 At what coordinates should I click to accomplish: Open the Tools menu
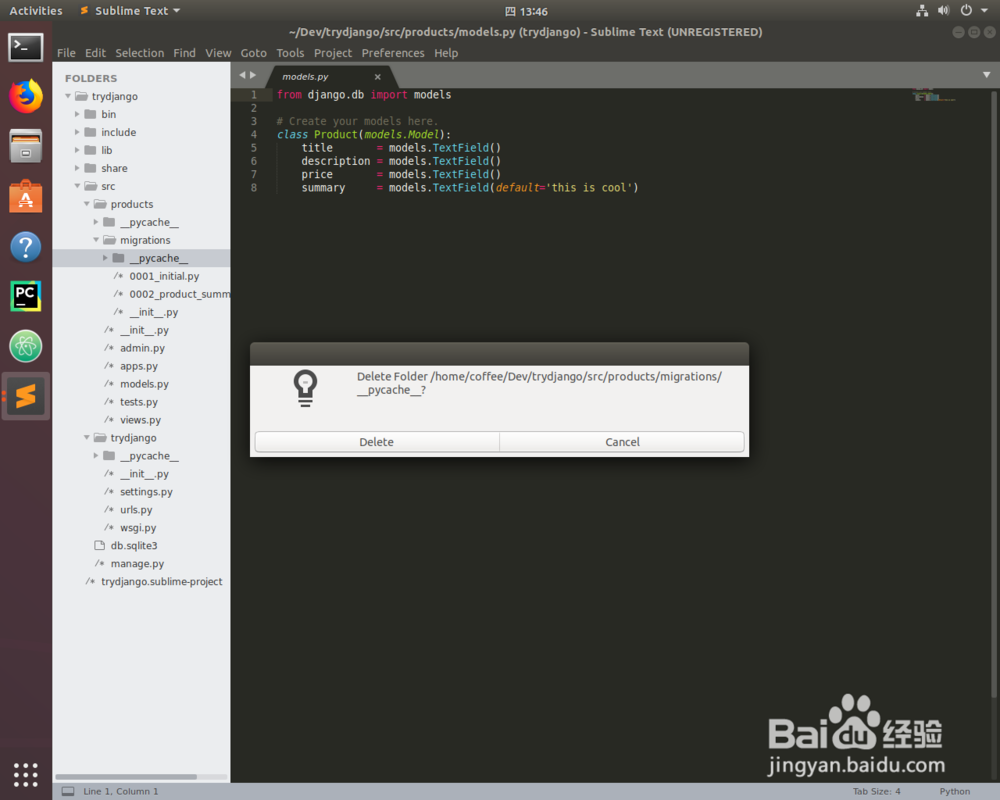click(x=290, y=53)
